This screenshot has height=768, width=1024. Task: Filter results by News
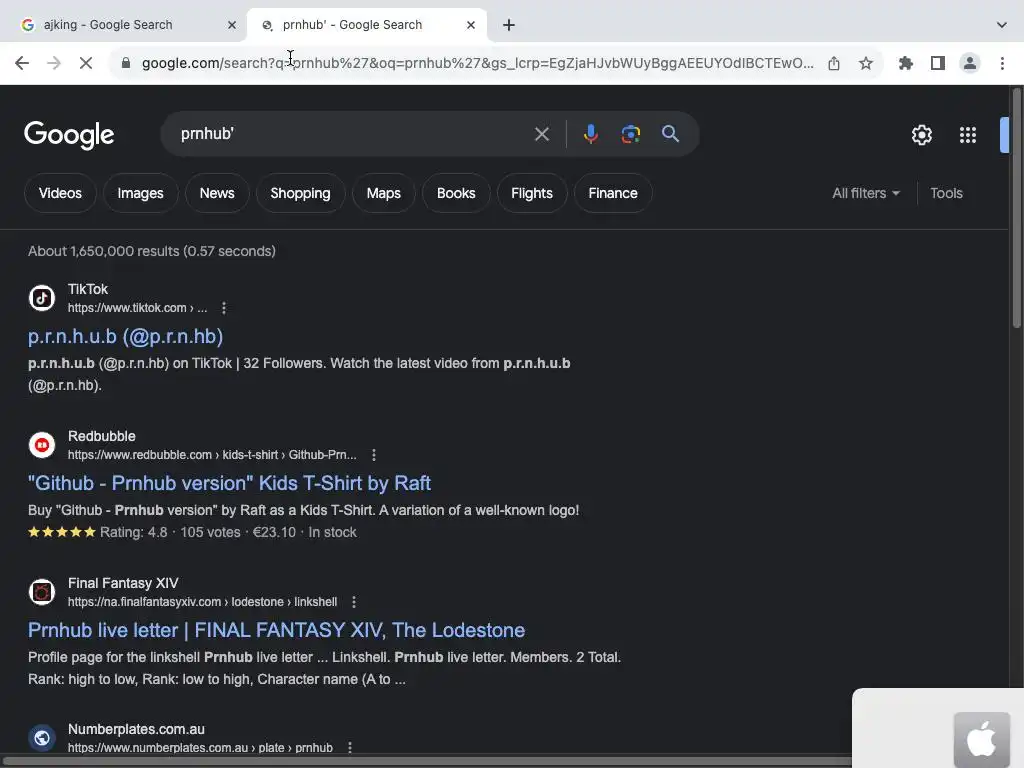[217, 193]
